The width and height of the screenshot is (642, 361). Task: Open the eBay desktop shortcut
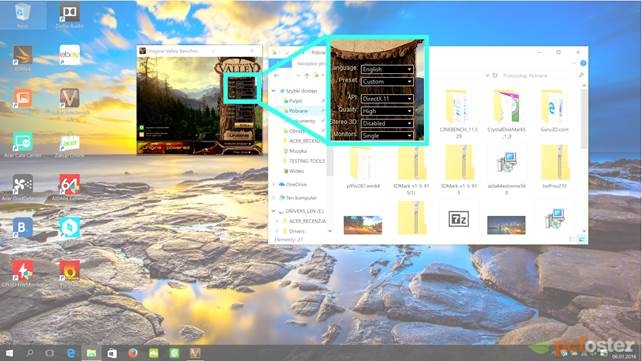69,55
